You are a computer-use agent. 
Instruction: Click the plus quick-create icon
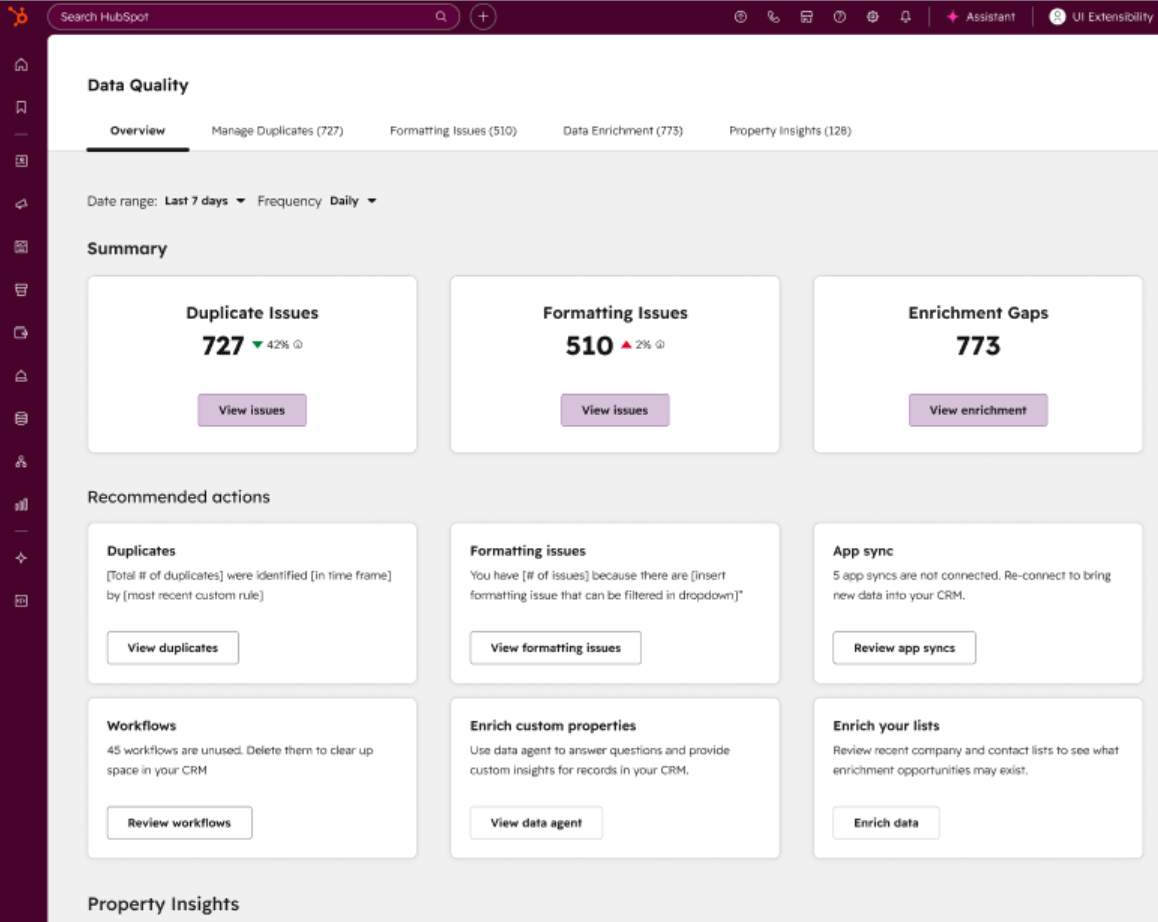tap(483, 16)
